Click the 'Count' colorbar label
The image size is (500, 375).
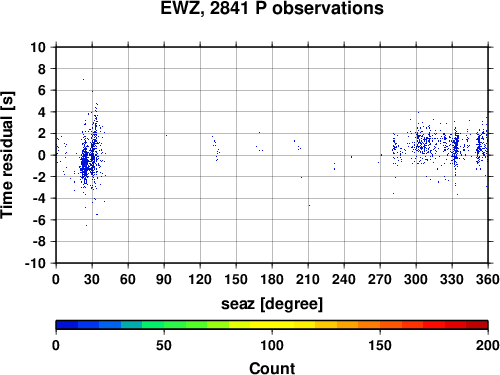coord(272,368)
